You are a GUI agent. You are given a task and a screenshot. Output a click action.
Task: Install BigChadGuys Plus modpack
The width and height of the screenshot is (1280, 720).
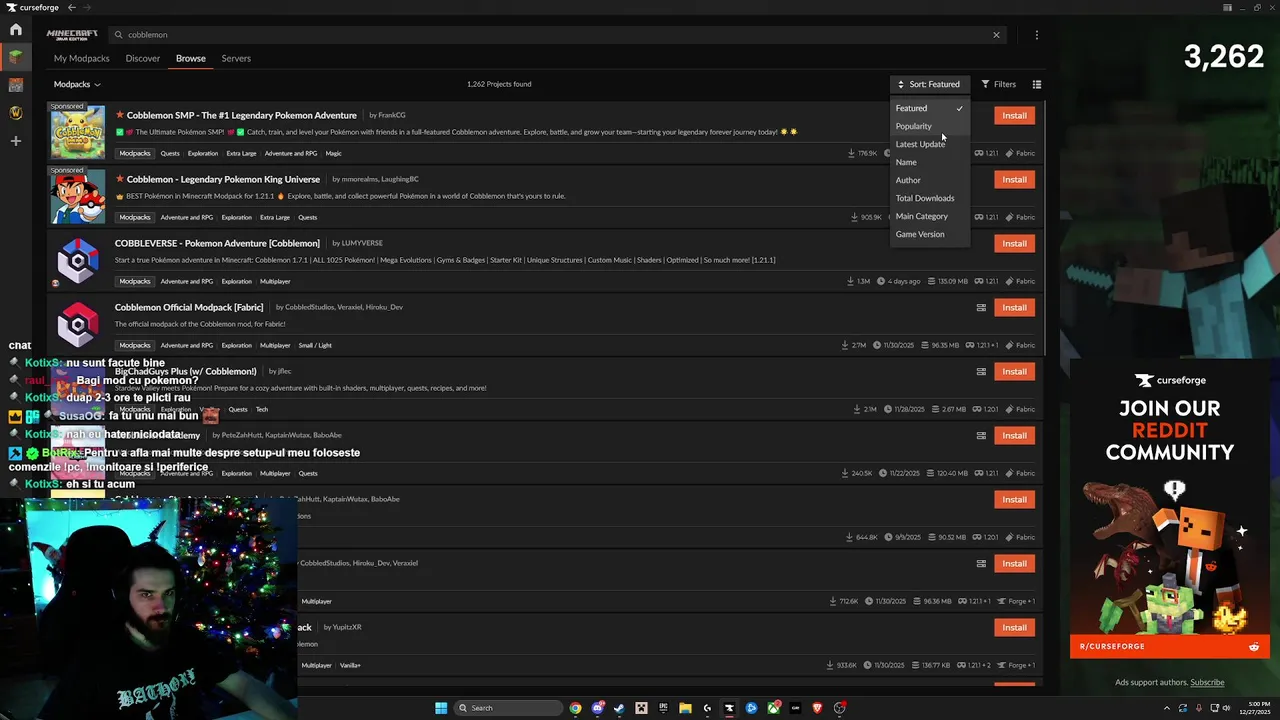click(1014, 371)
